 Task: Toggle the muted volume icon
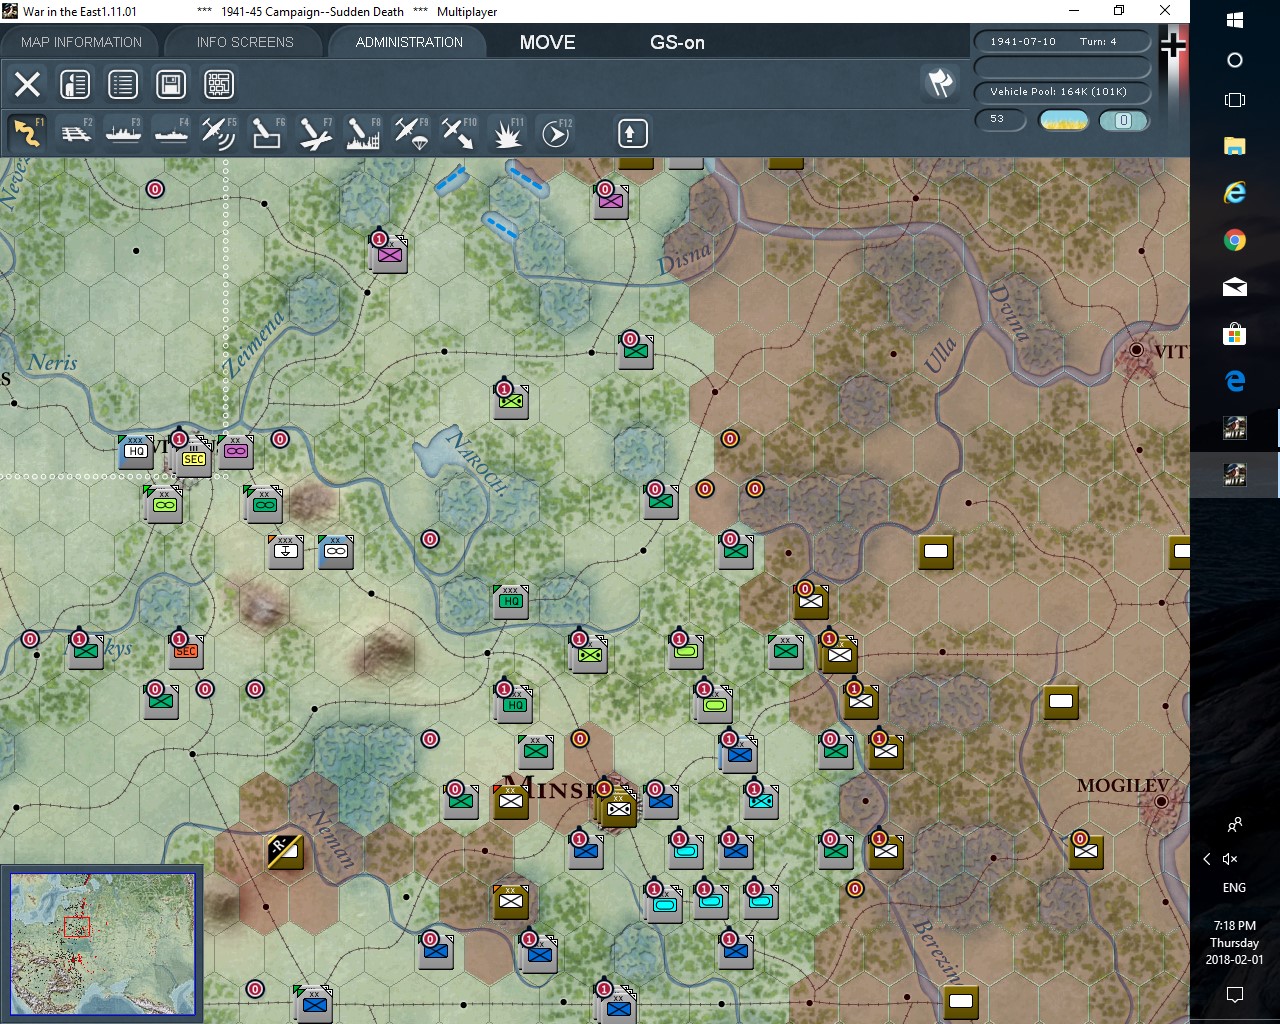(1231, 859)
